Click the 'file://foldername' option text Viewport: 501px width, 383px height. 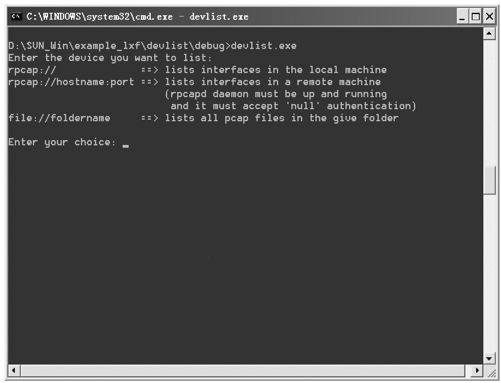click(59, 118)
